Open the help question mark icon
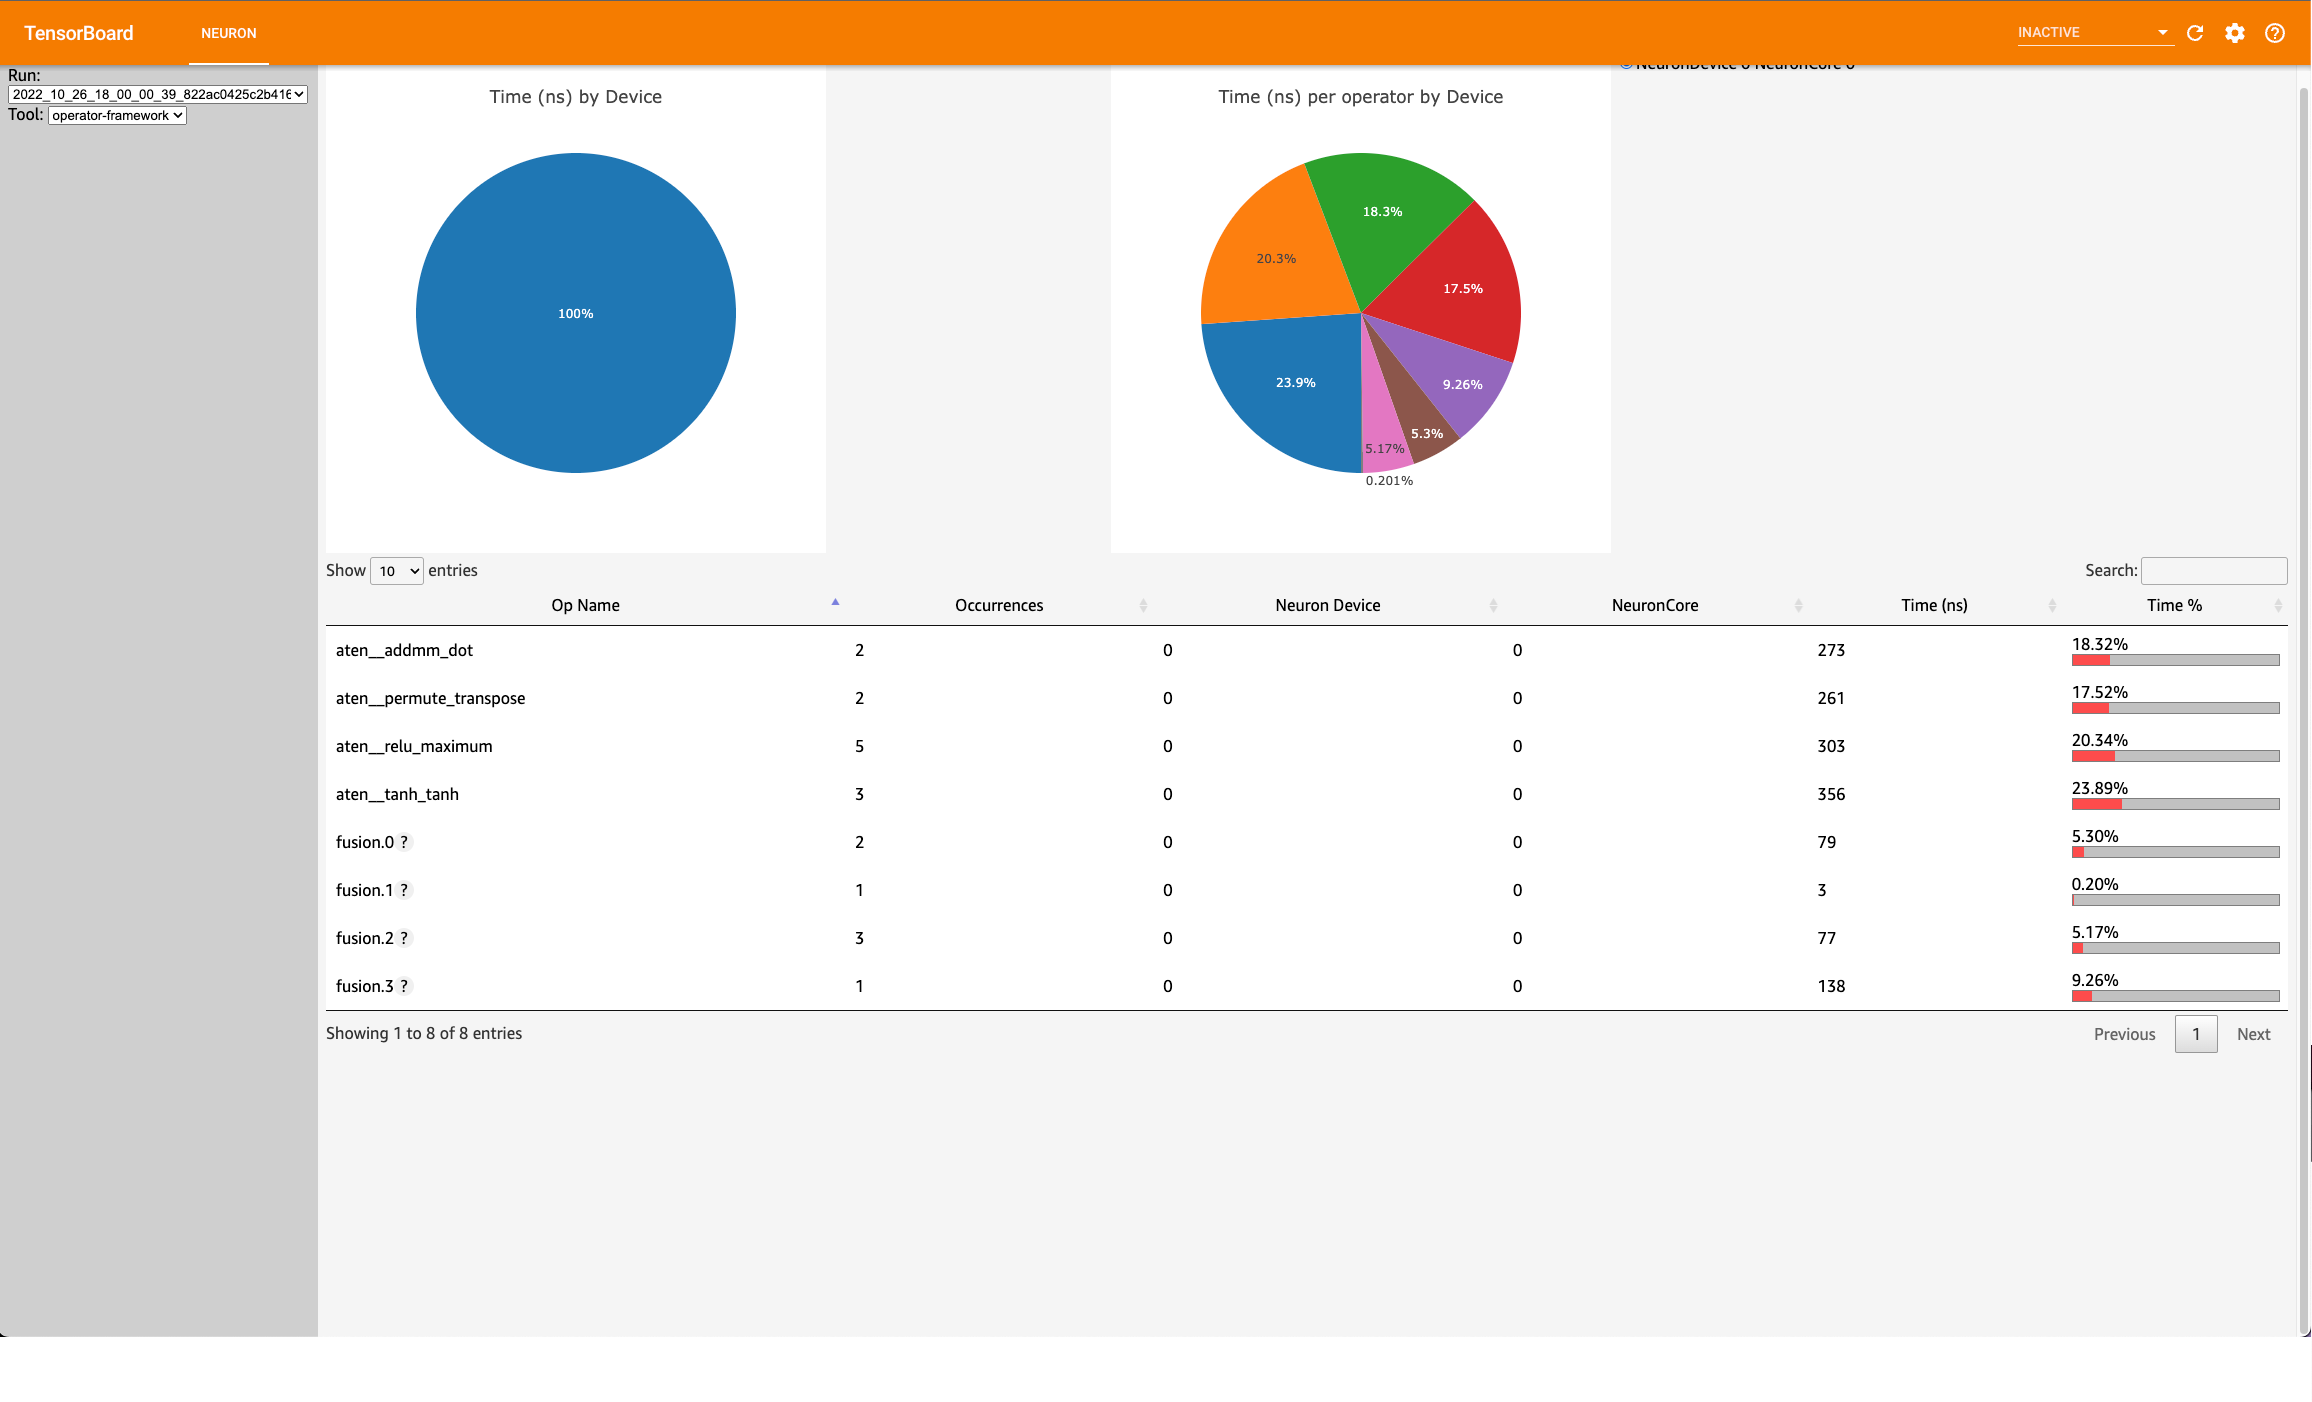 [x=2275, y=33]
